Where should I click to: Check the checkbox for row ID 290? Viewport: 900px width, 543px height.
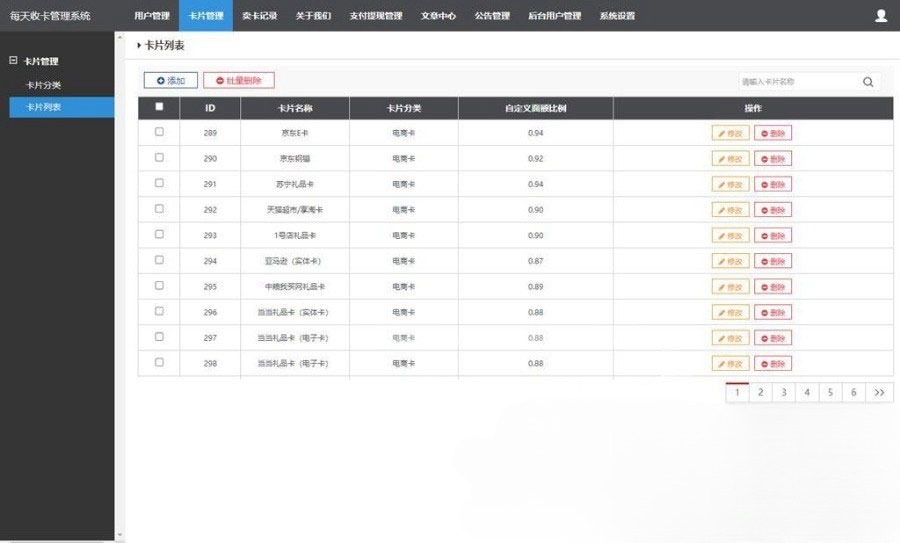159,158
